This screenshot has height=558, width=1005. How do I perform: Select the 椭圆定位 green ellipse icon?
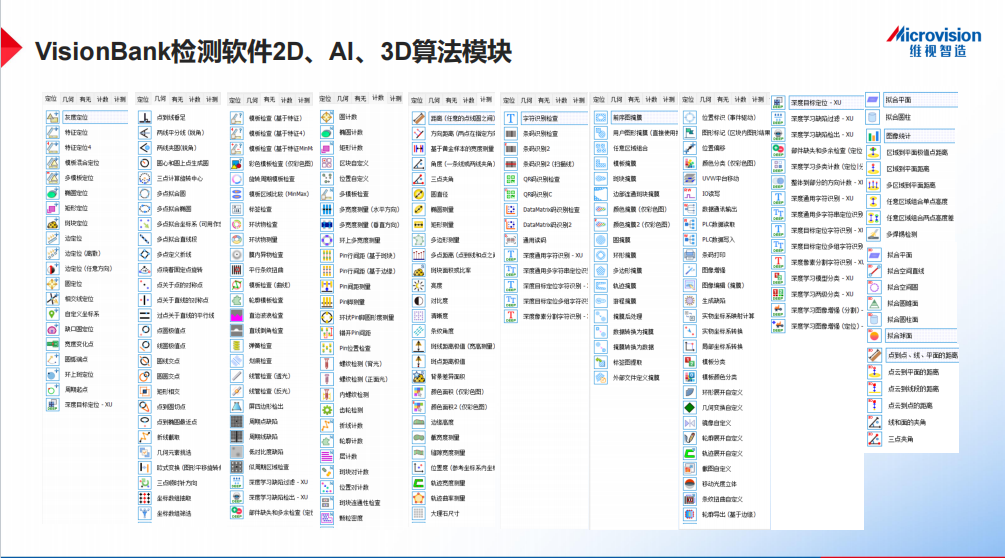53,193
